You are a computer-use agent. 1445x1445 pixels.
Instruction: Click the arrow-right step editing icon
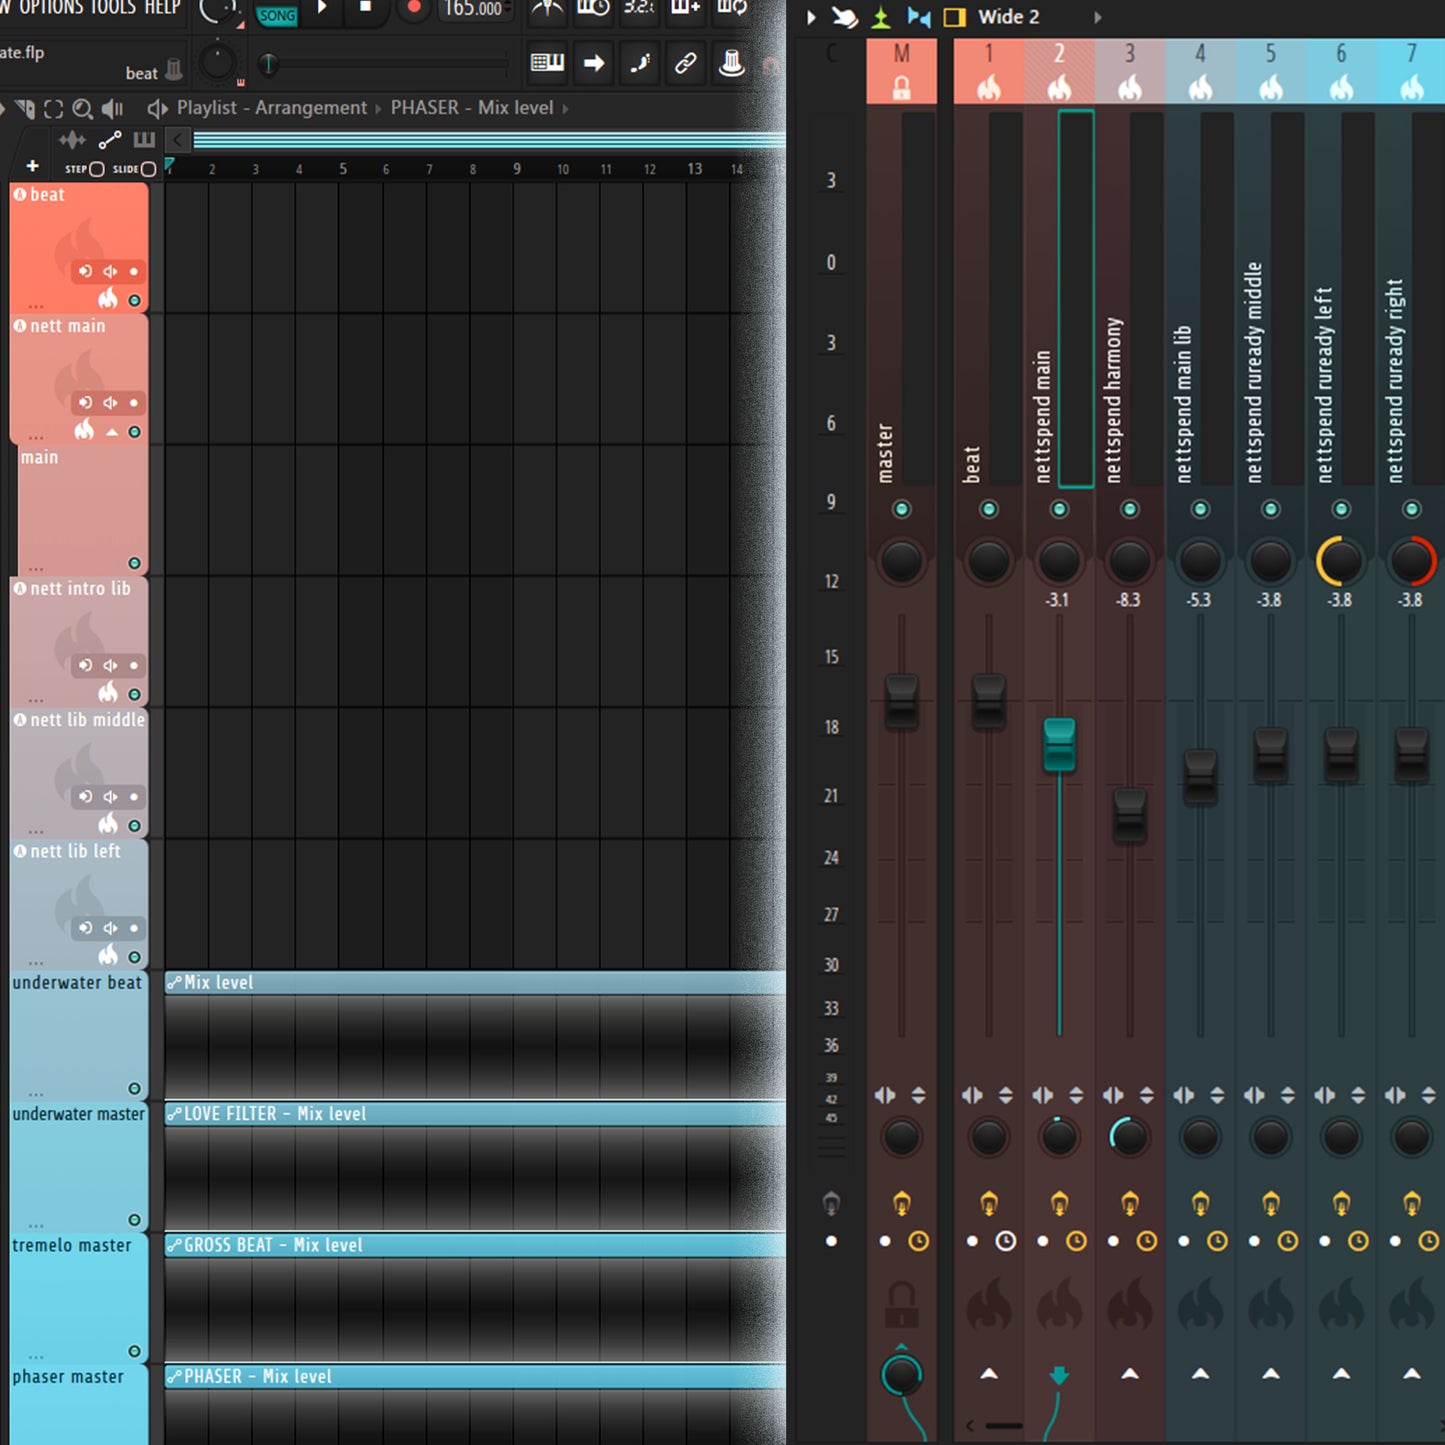pyautogui.click(x=594, y=63)
